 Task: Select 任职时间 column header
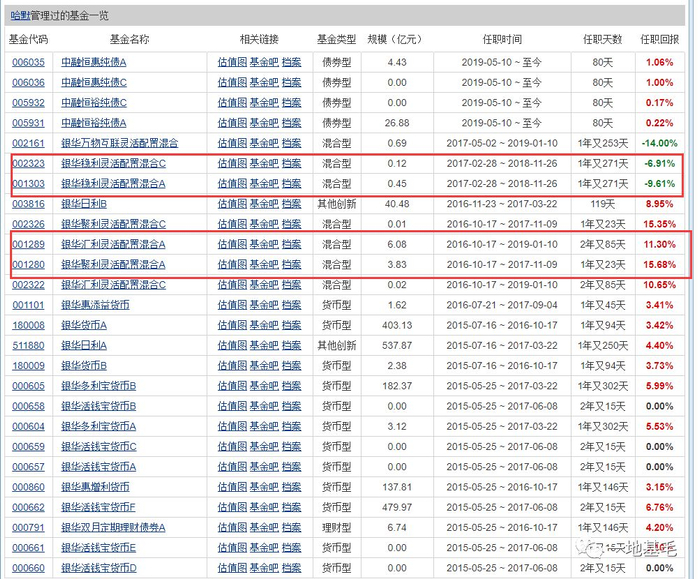coord(502,39)
